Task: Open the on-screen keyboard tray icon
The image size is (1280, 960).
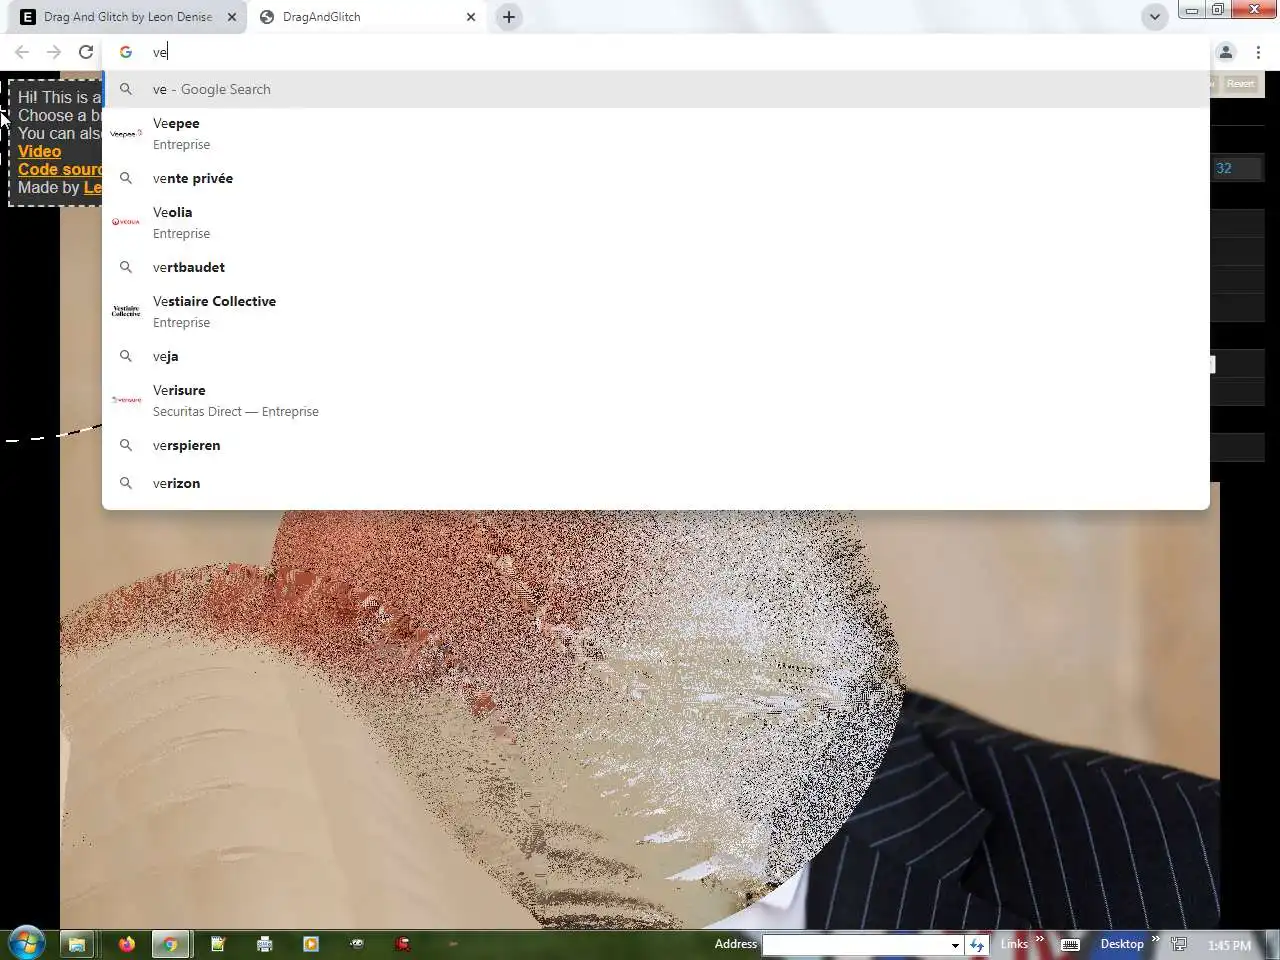Action: (1070, 944)
